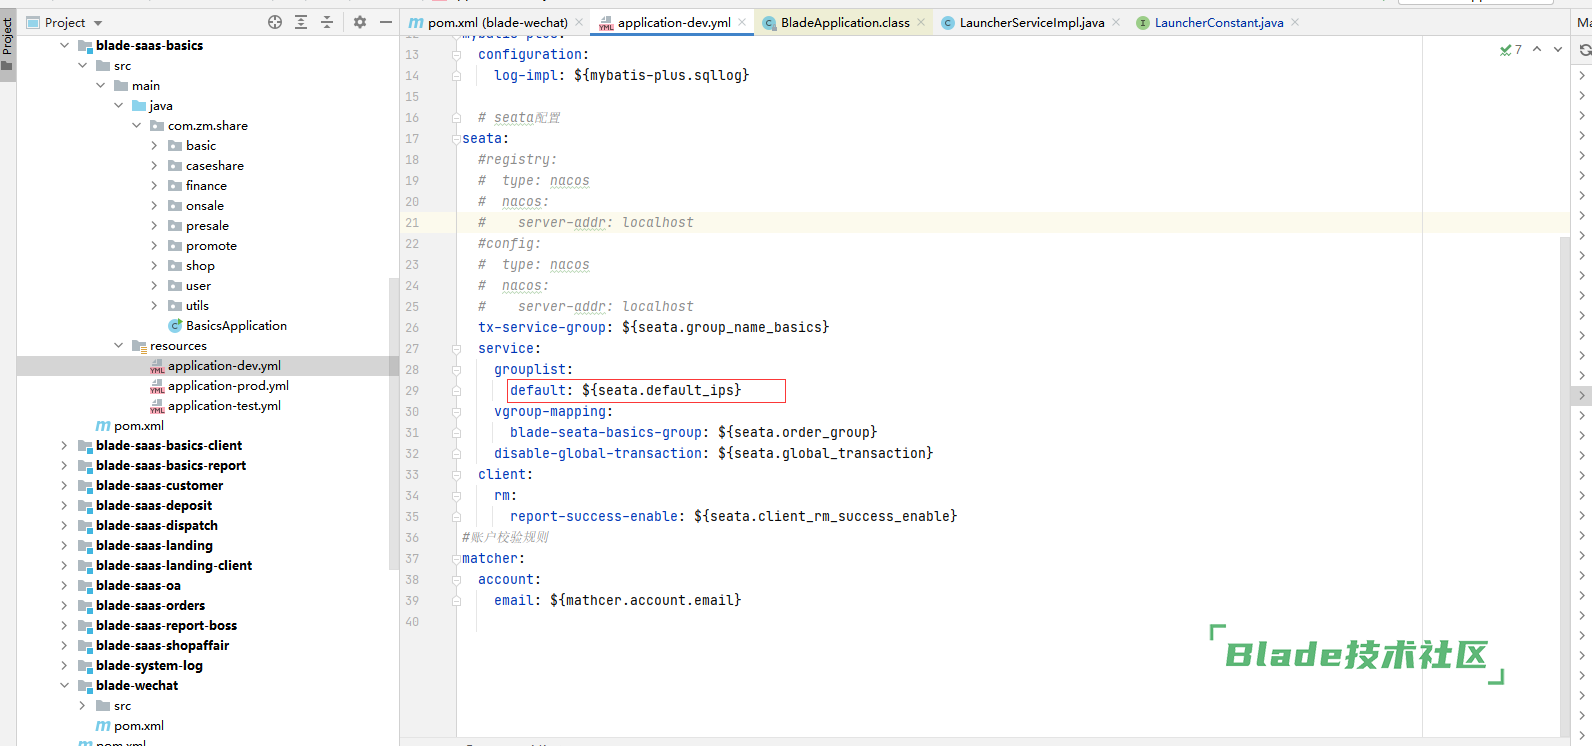The image size is (1592, 746).
Task: Collapse the blade-saas-basics module
Action: coord(64,45)
